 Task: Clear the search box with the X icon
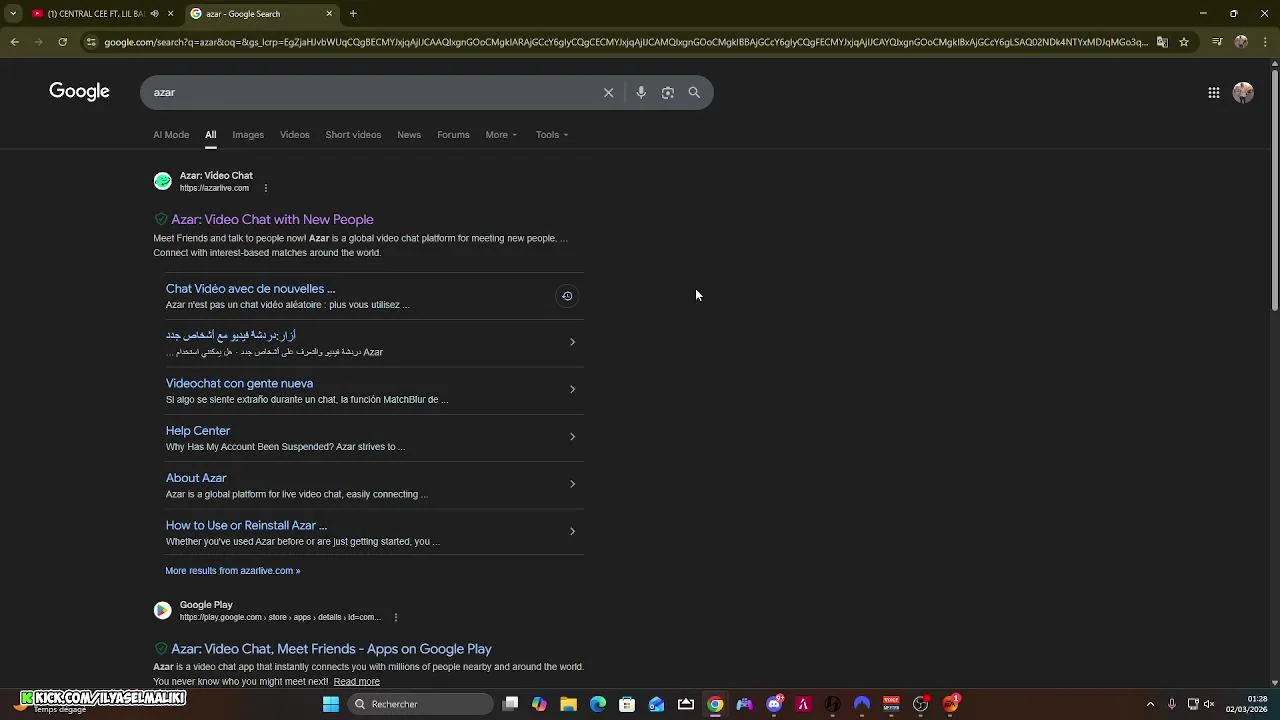pyautogui.click(x=608, y=92)
